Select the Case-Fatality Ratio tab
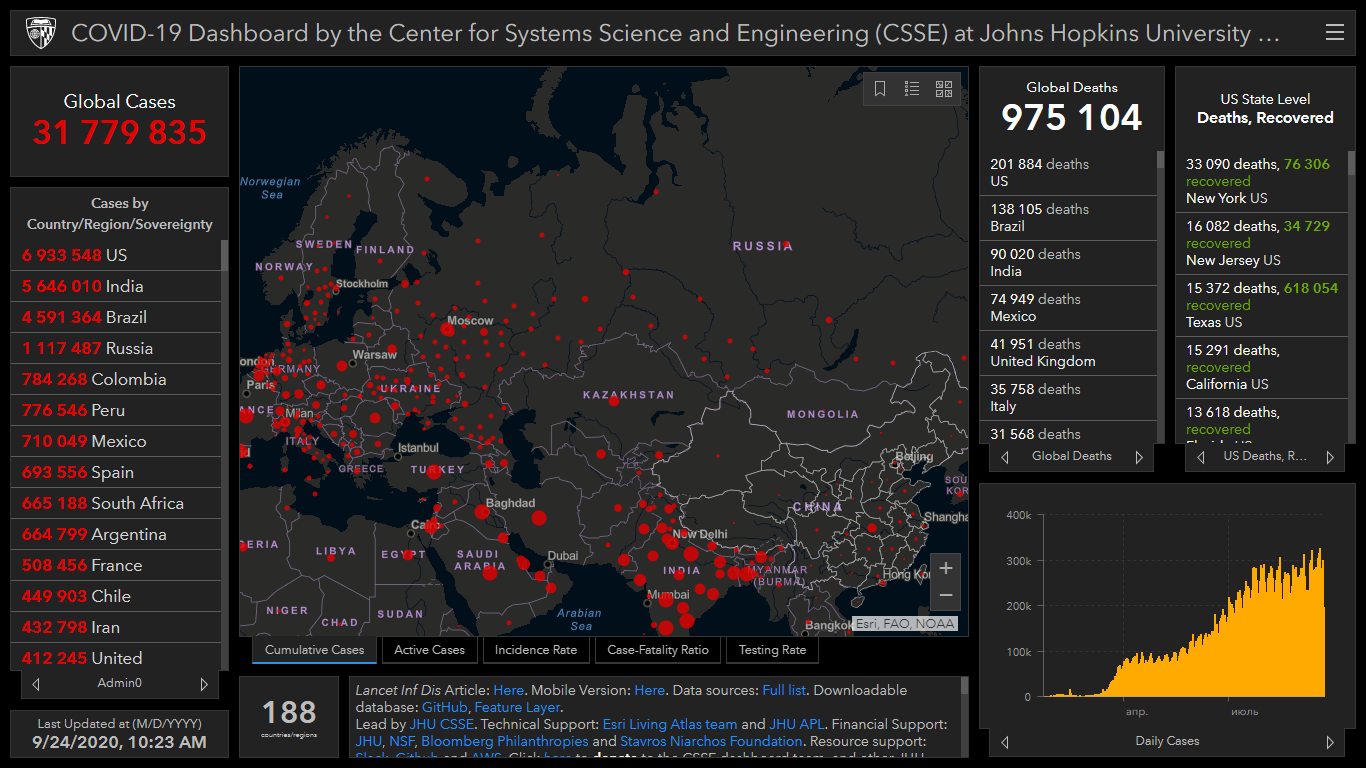 657,650
